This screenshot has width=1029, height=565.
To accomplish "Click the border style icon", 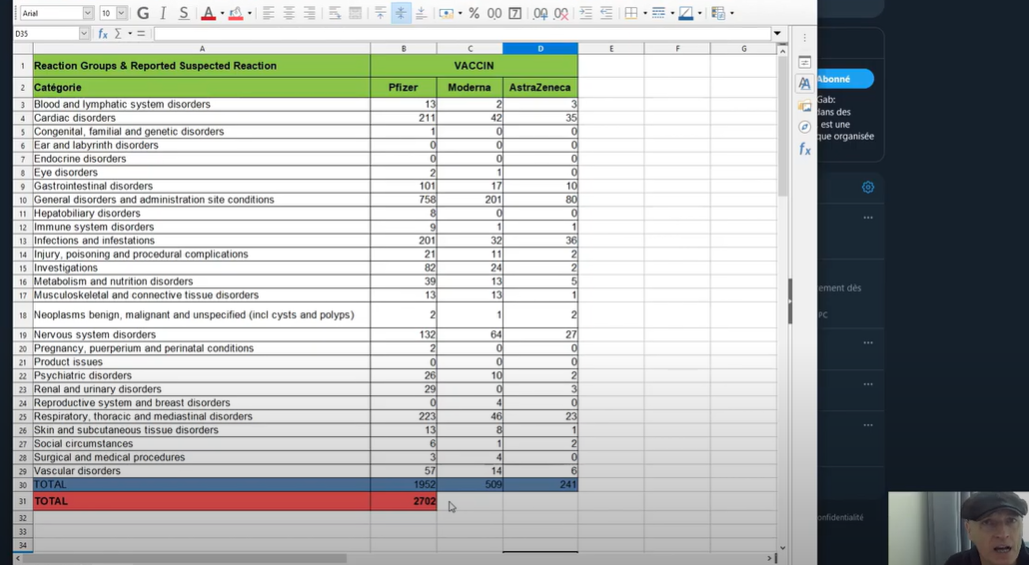I will coord(659,13).
